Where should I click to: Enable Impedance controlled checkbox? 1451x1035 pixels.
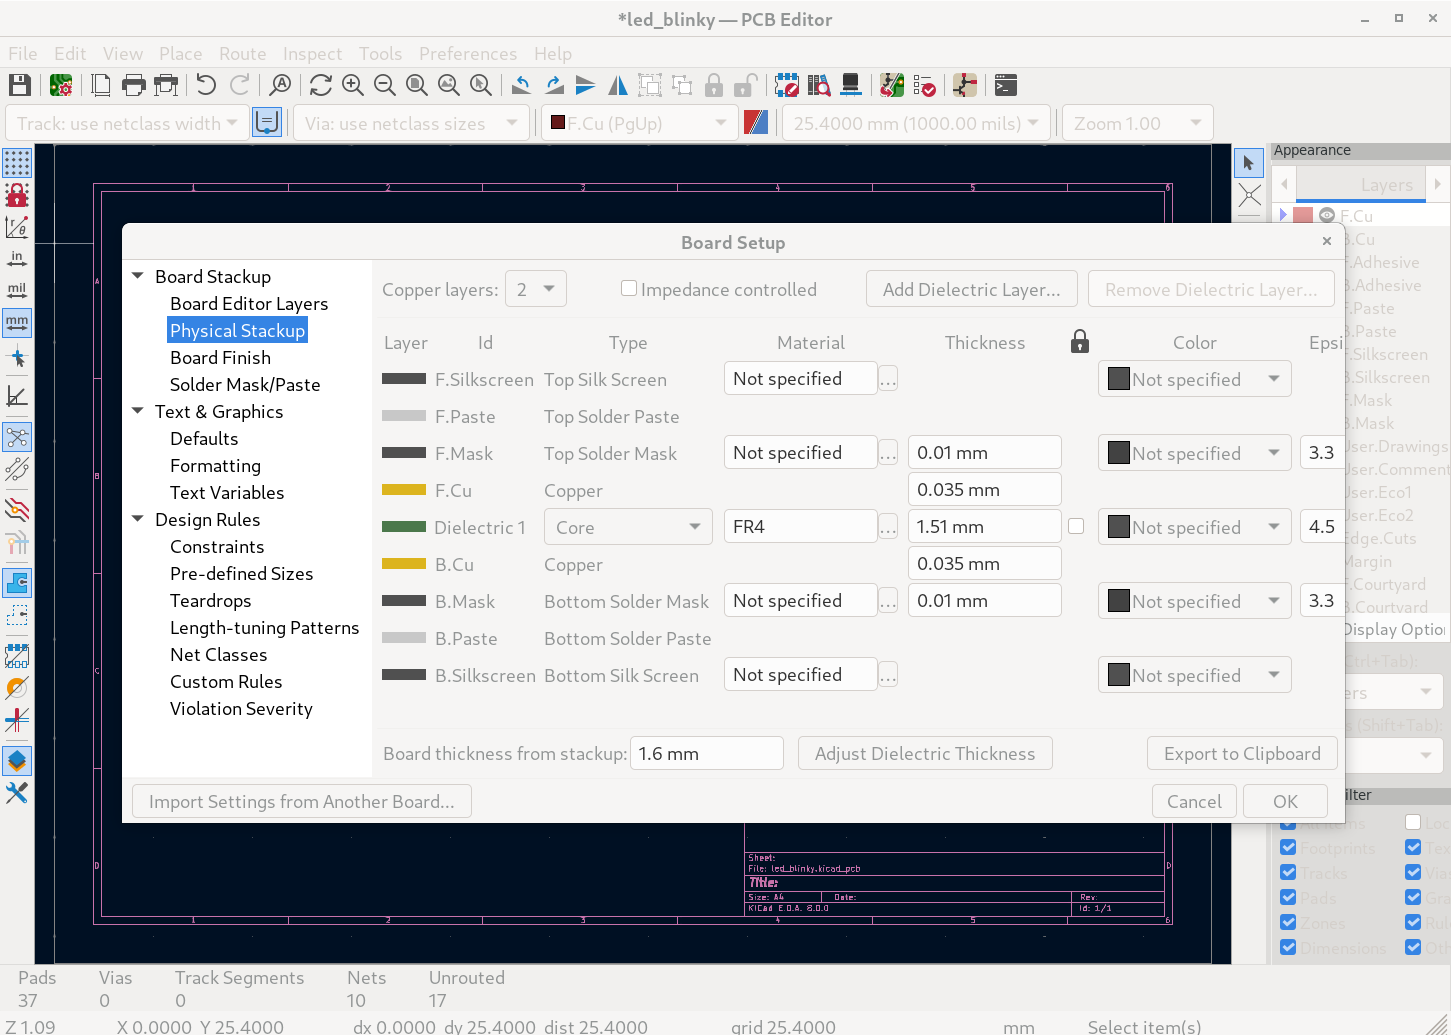tap(629, 289)
